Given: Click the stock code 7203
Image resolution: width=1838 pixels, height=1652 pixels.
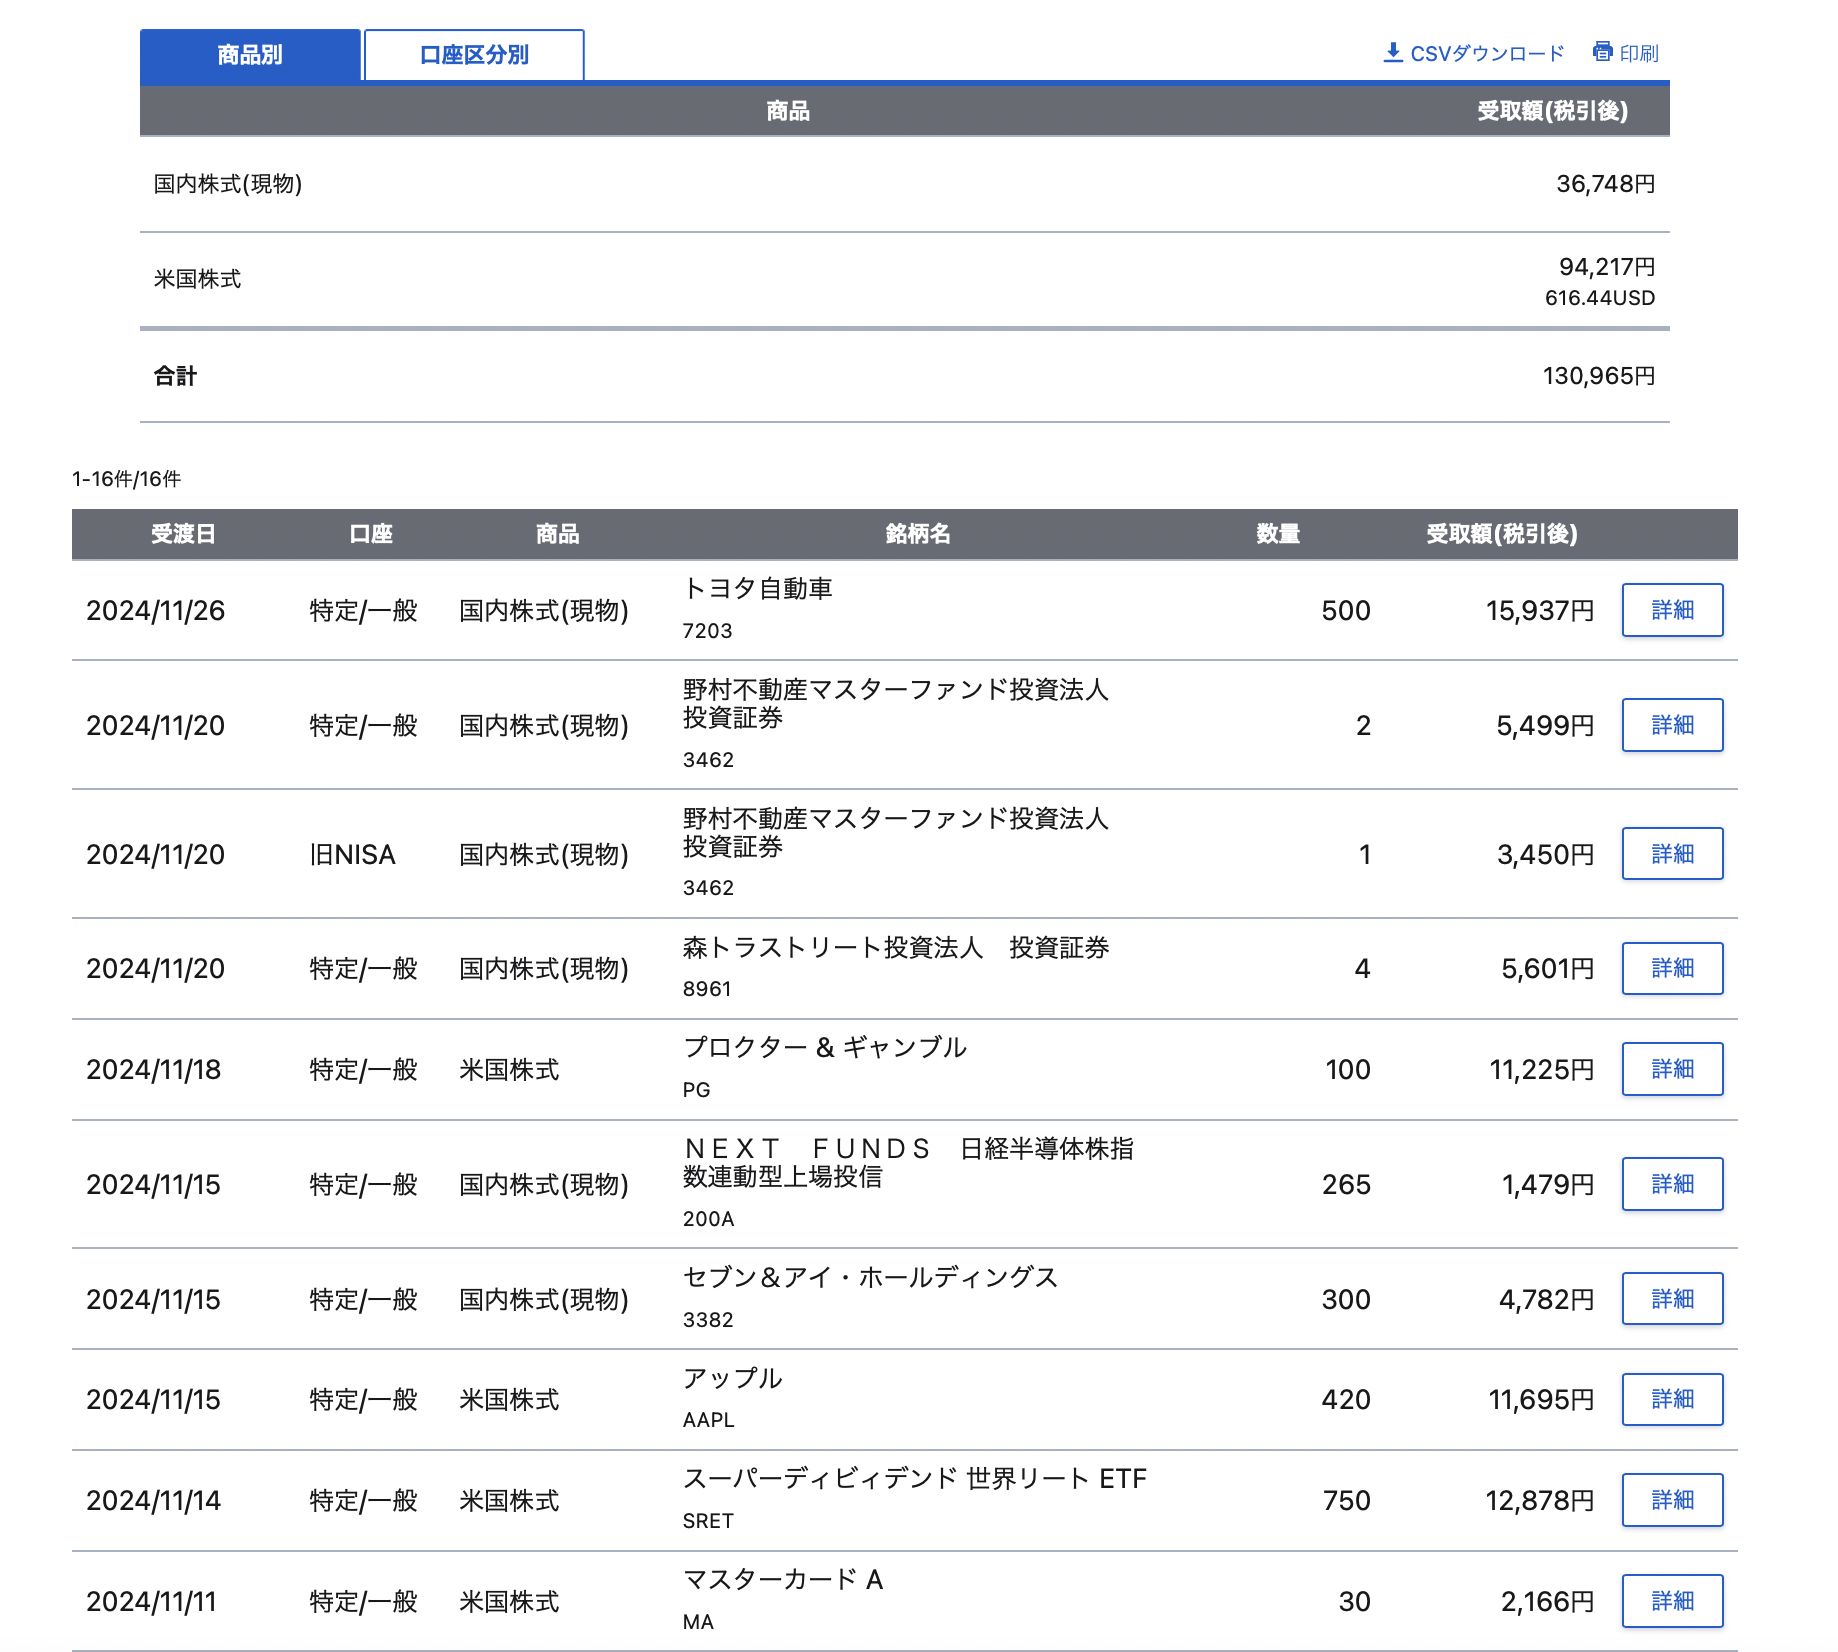Looking at the screenshot, I should pyautogui.click(x=708, y=631).
